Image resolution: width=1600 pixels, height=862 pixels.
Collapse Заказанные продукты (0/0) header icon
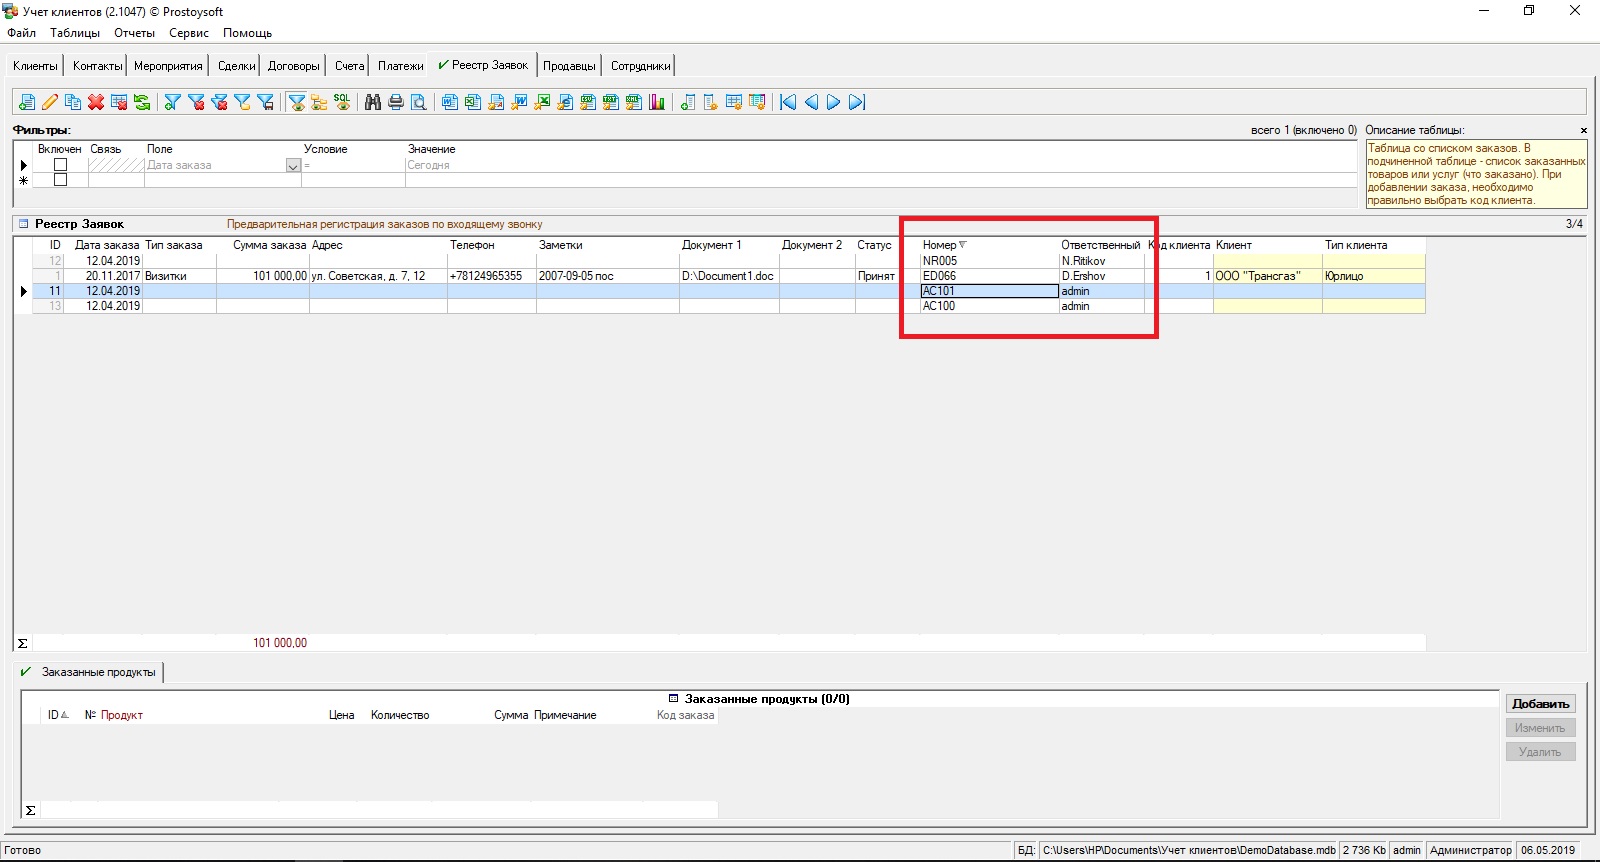(674, 699)
